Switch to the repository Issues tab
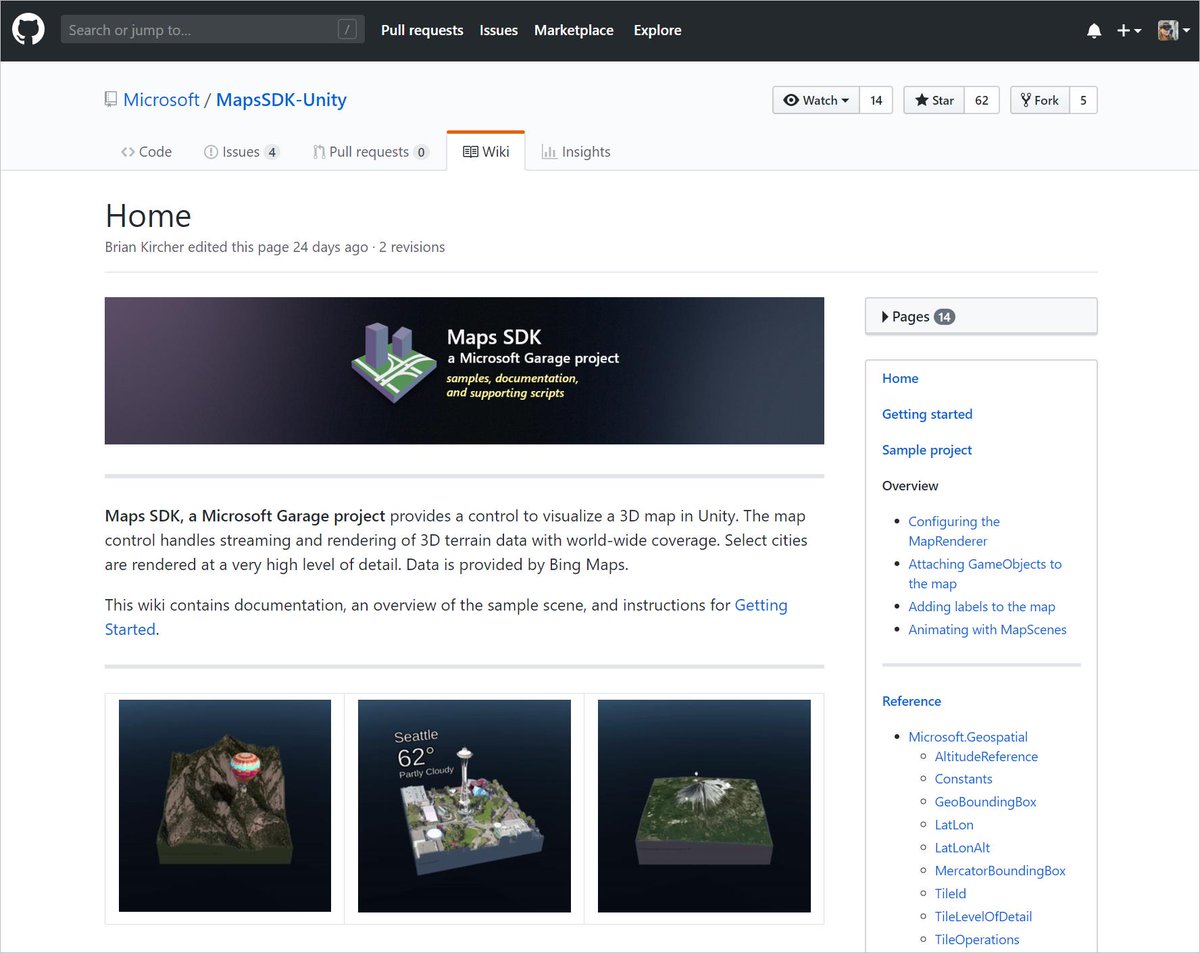Screen dimensions: 1200x953 coord(241,152)
